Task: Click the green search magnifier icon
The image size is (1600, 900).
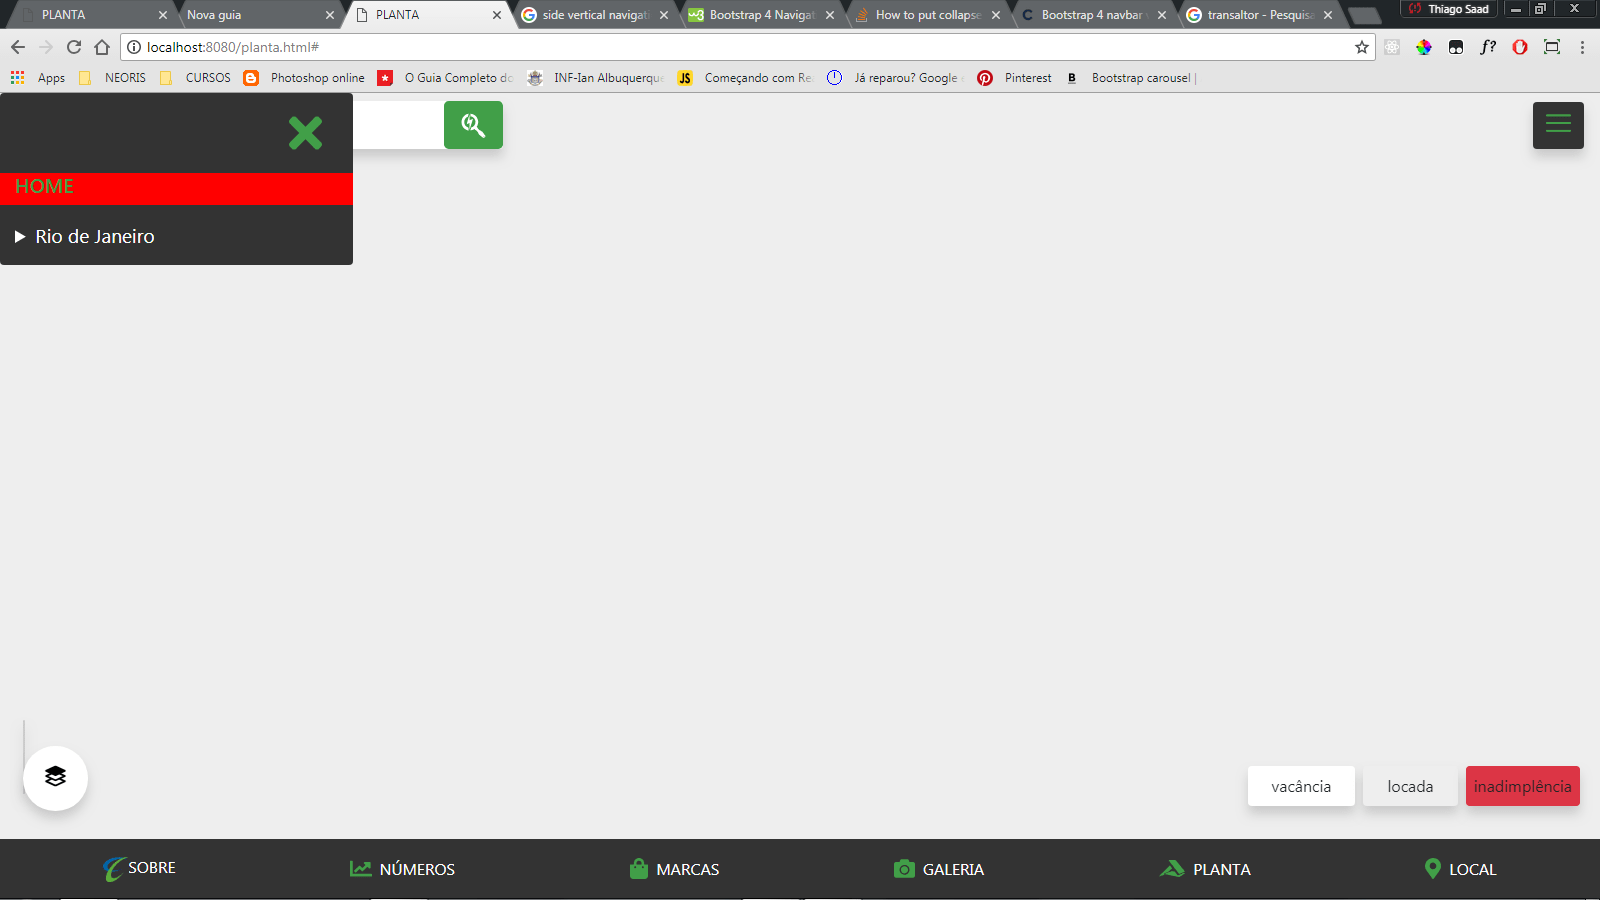Action: coord(473,124)
